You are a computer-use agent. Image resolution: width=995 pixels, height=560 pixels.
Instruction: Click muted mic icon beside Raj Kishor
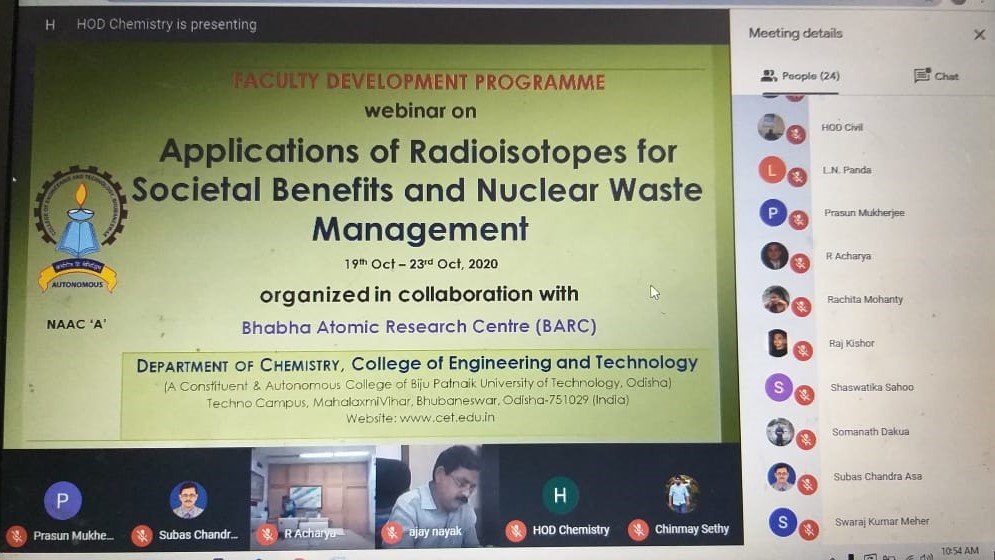(803, 350)
